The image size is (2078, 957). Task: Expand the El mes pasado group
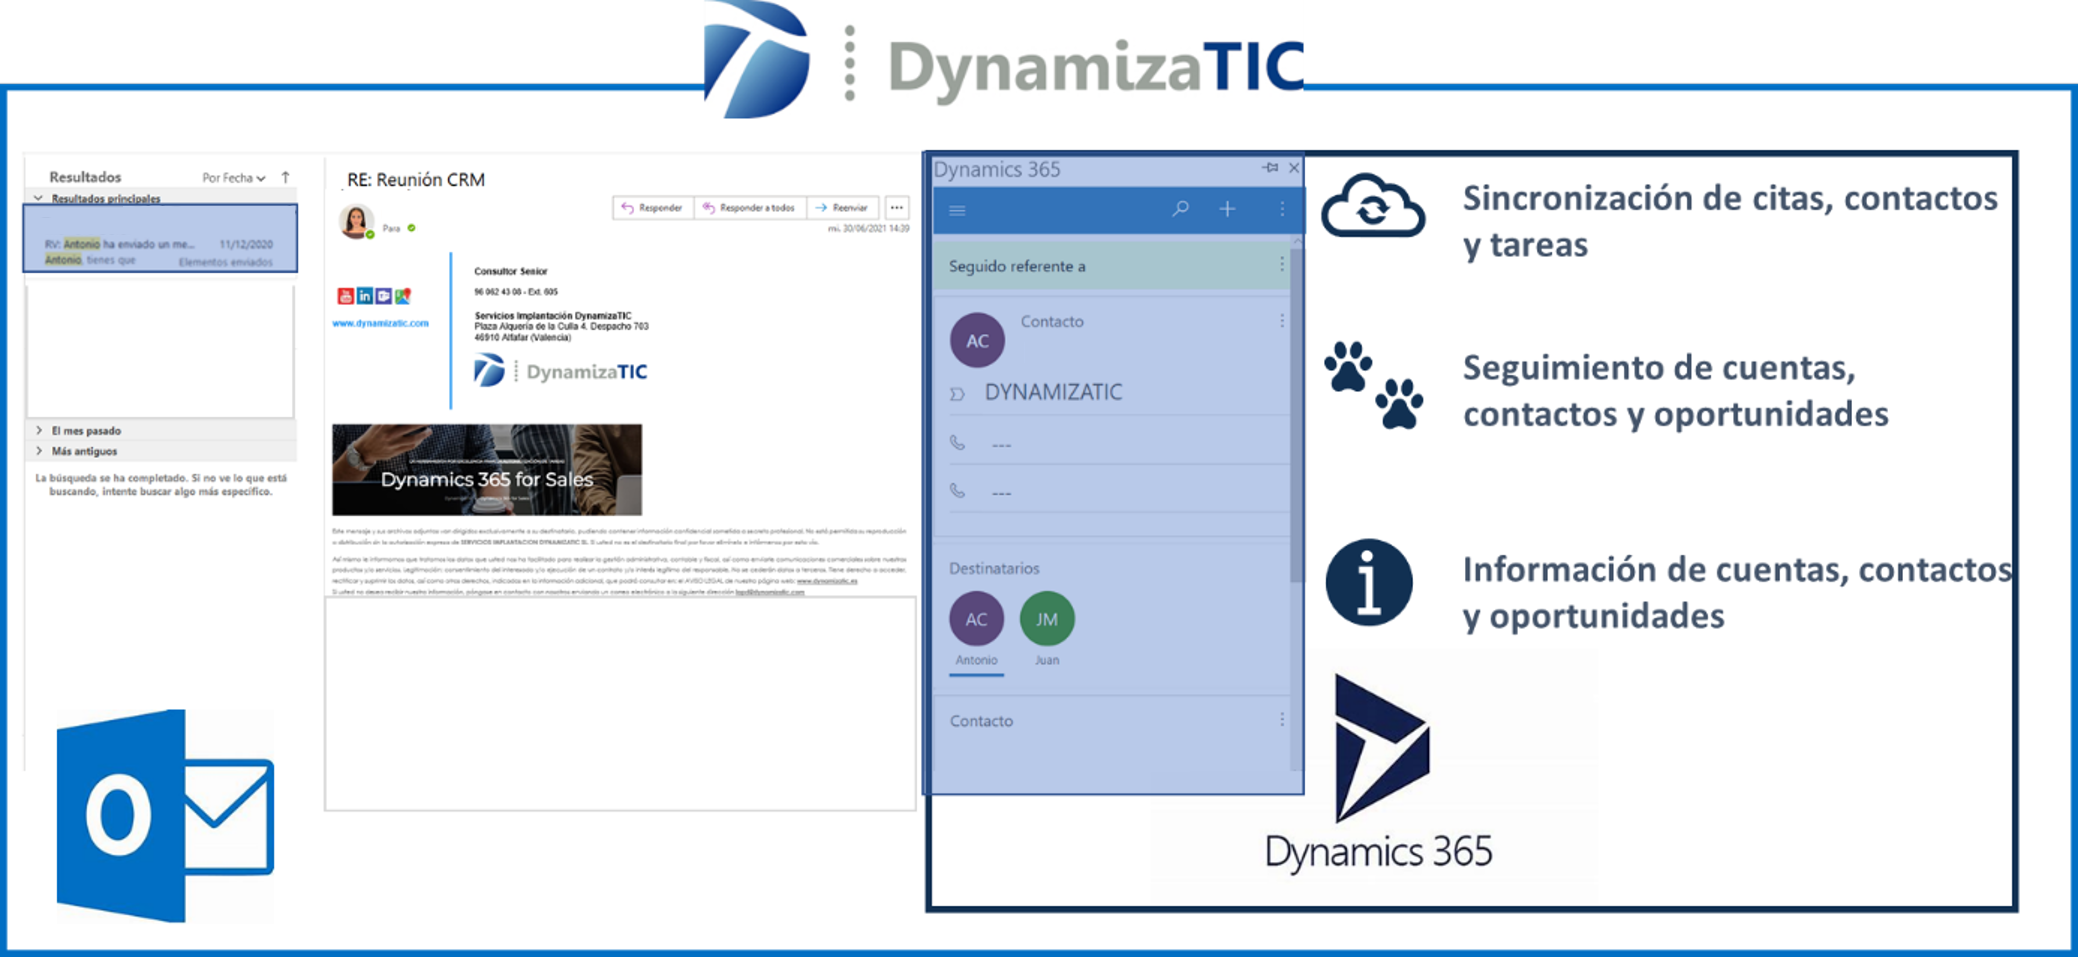click(x=38, y=431)
